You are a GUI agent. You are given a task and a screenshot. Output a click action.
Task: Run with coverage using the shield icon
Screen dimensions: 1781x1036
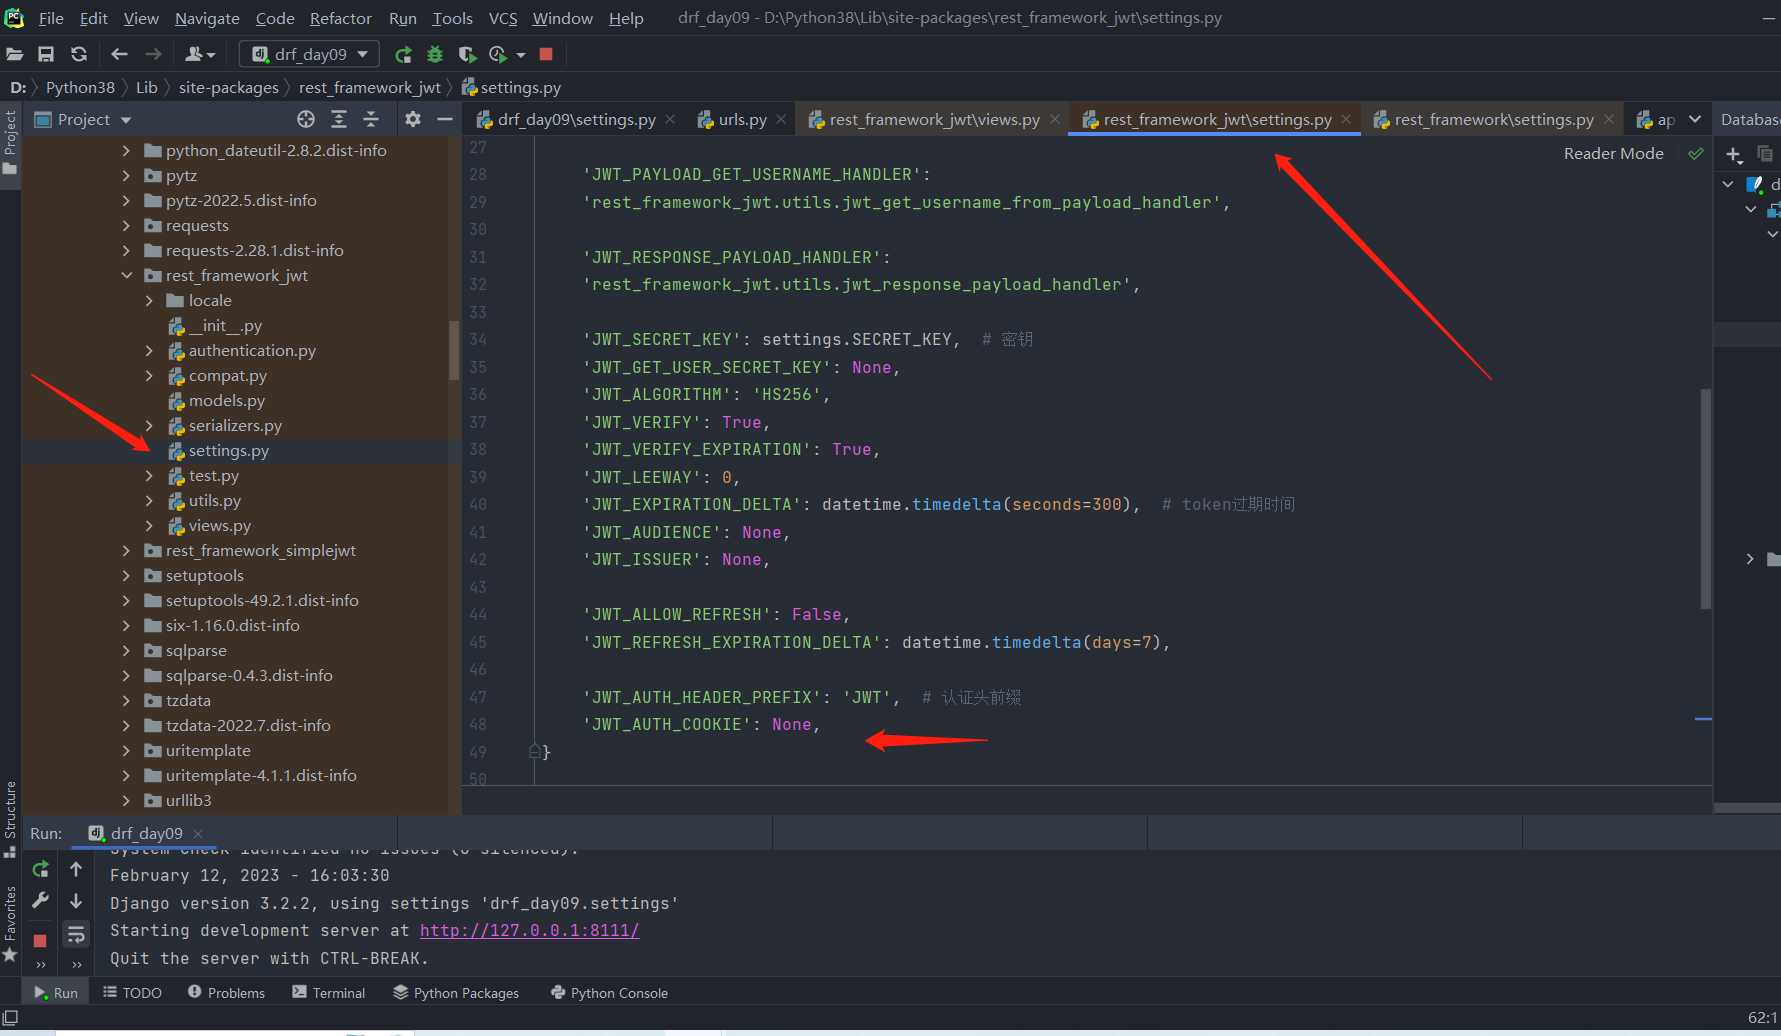467,54
